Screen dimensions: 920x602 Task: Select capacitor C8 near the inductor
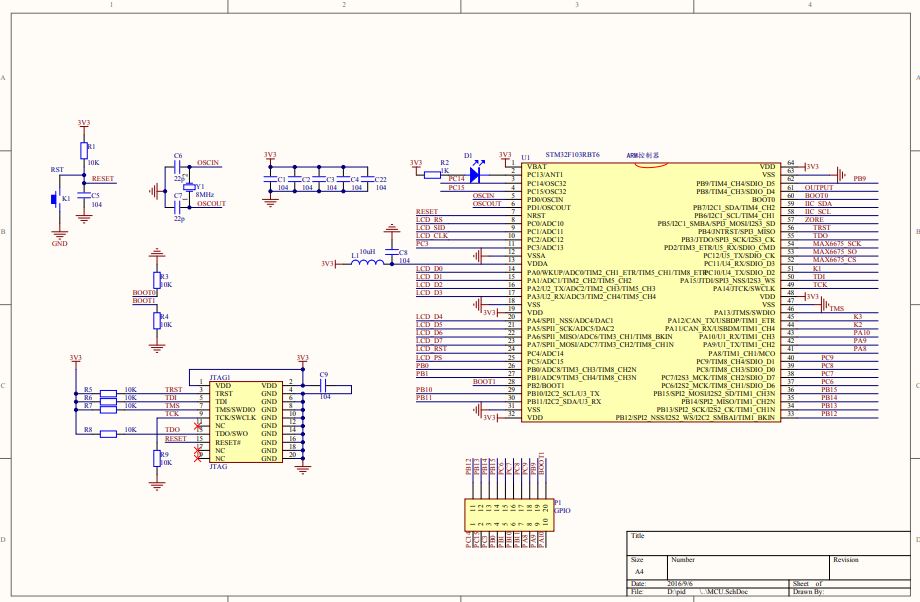391,252
